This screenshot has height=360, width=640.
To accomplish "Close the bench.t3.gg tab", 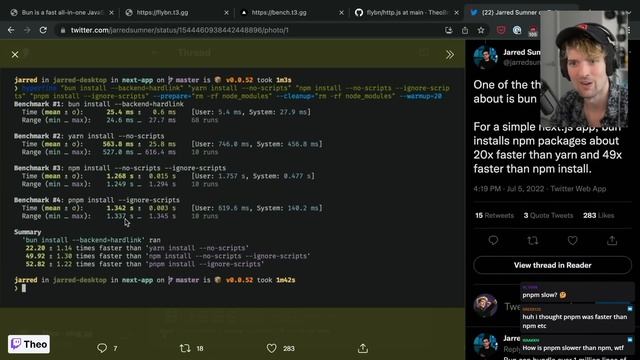I will [342, 13].
